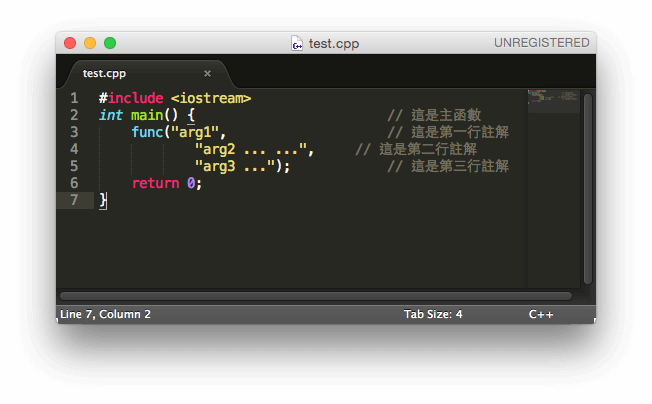The width and height of the screenshot is (652, 404).
Task: Click line number 7 in the gutter
Action: (74, 200)
